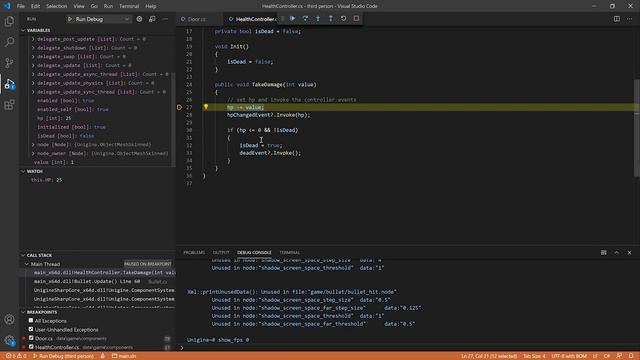Screen dimensions: 640x360
Task: Go to line via Ln 27 status entry
Action: [x=489, y=356]
